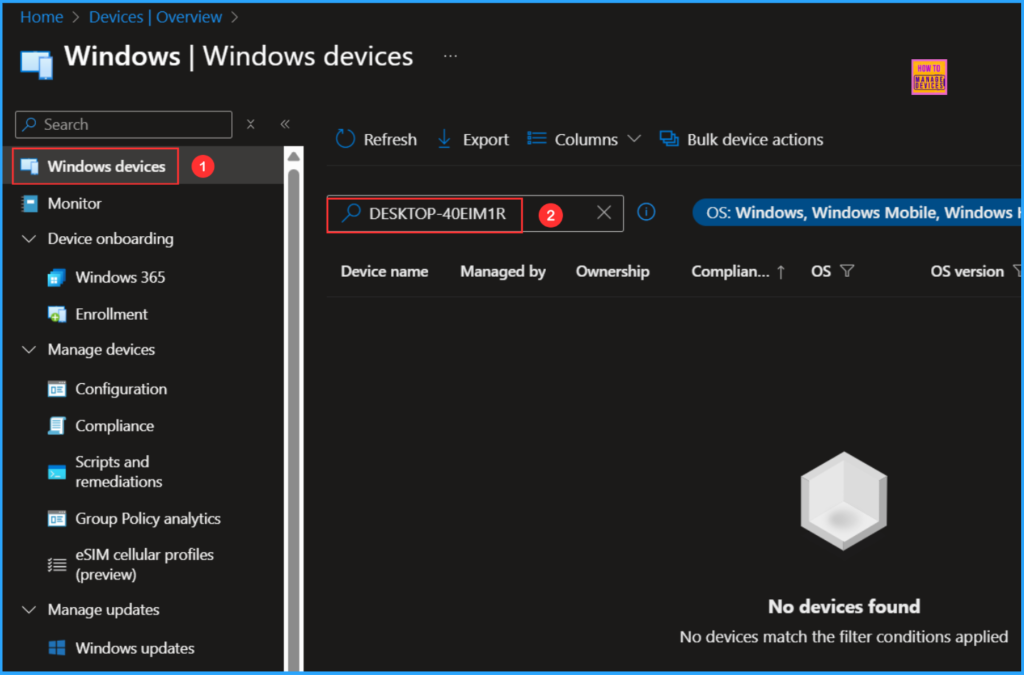Open Enrollment menu item
Screen dimensions: 1024x675
tap(112, 315)
